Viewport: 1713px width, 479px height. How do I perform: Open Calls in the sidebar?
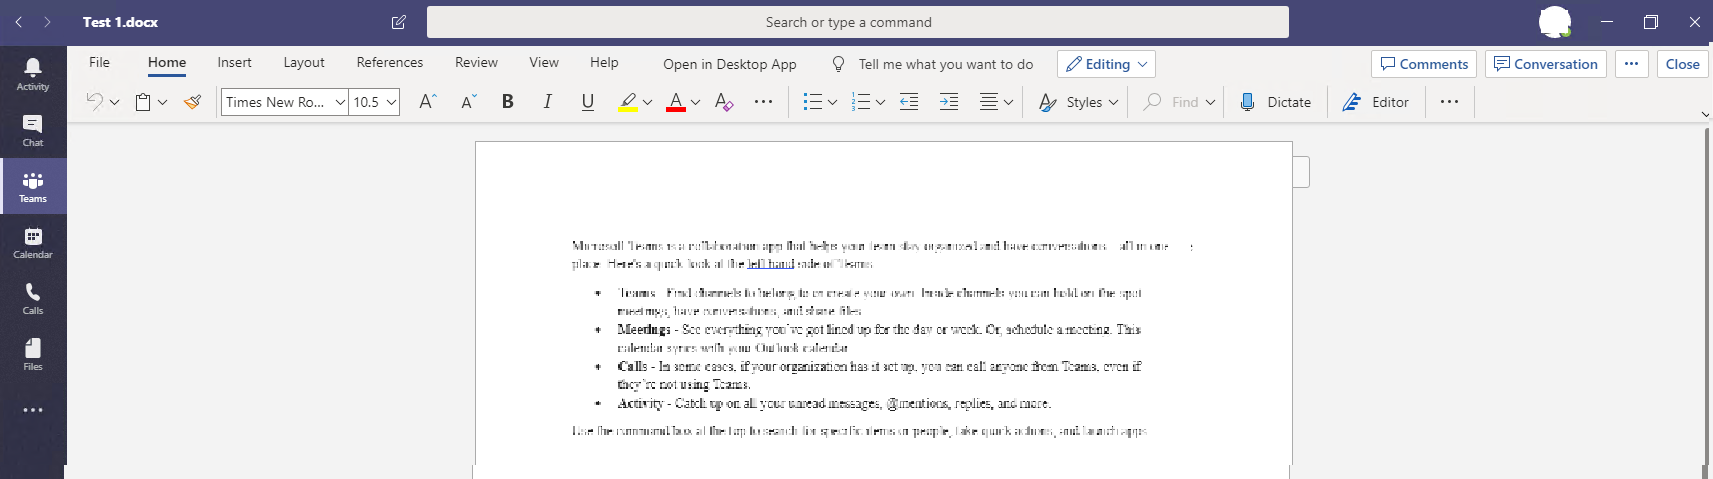click(33, 298)
